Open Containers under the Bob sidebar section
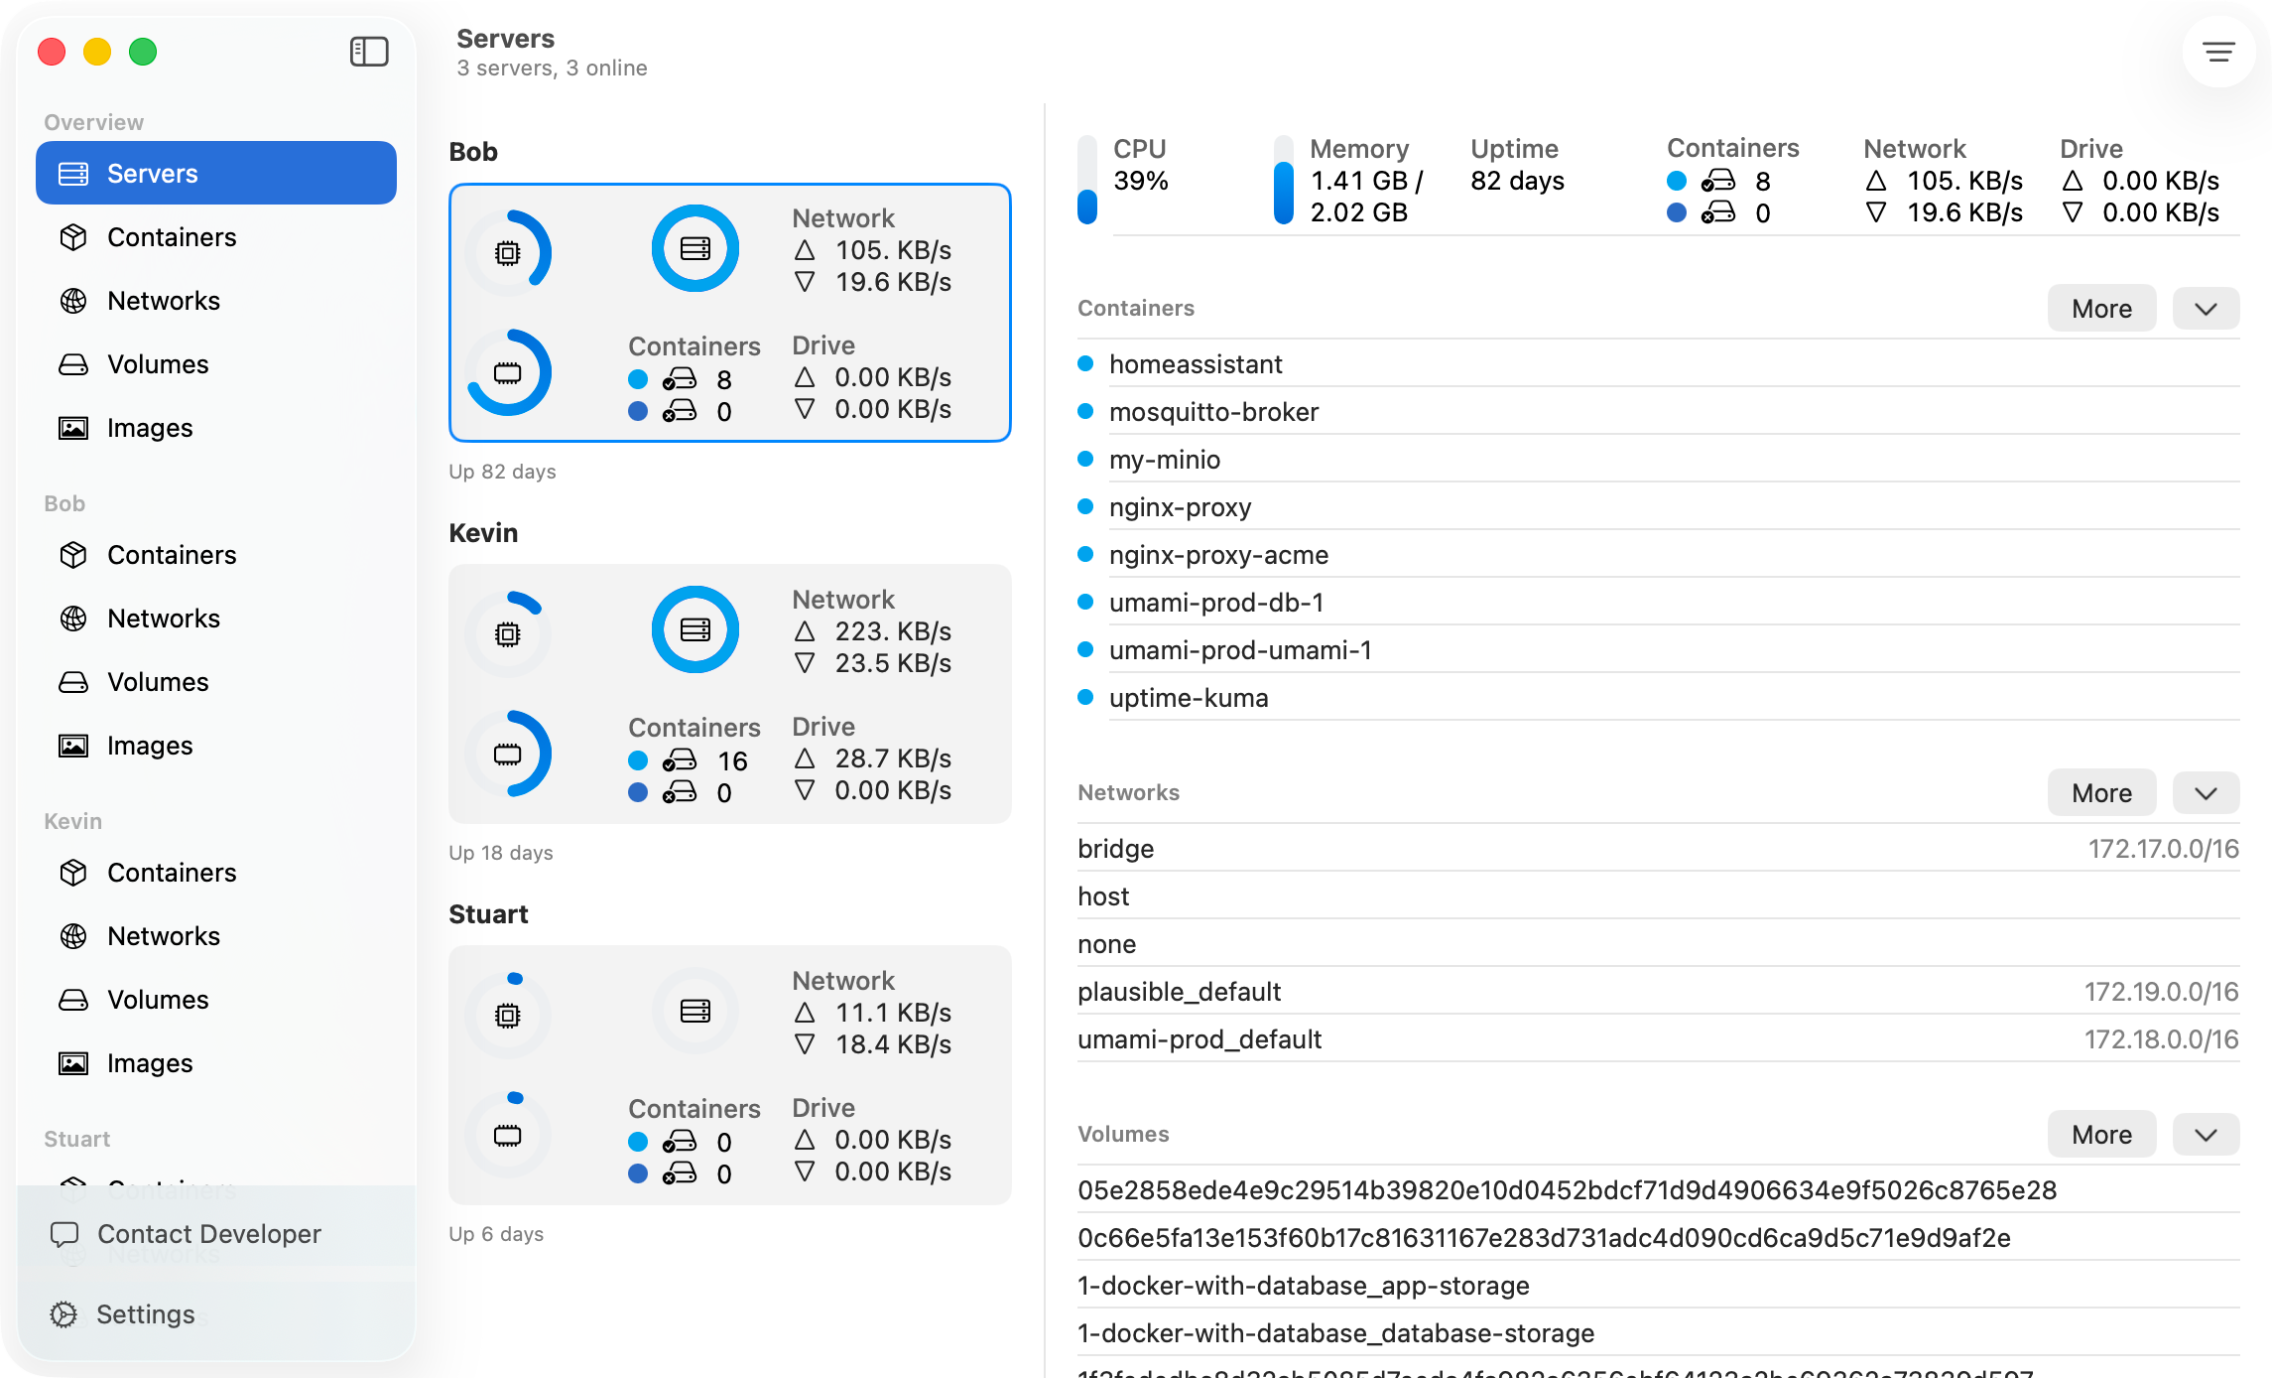 click(171, 555)
